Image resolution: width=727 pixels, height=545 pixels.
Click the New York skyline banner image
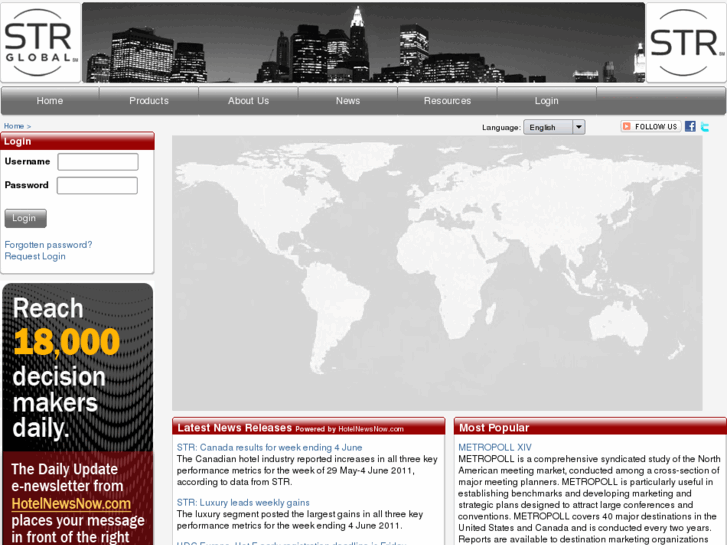[x=364, y=43]
